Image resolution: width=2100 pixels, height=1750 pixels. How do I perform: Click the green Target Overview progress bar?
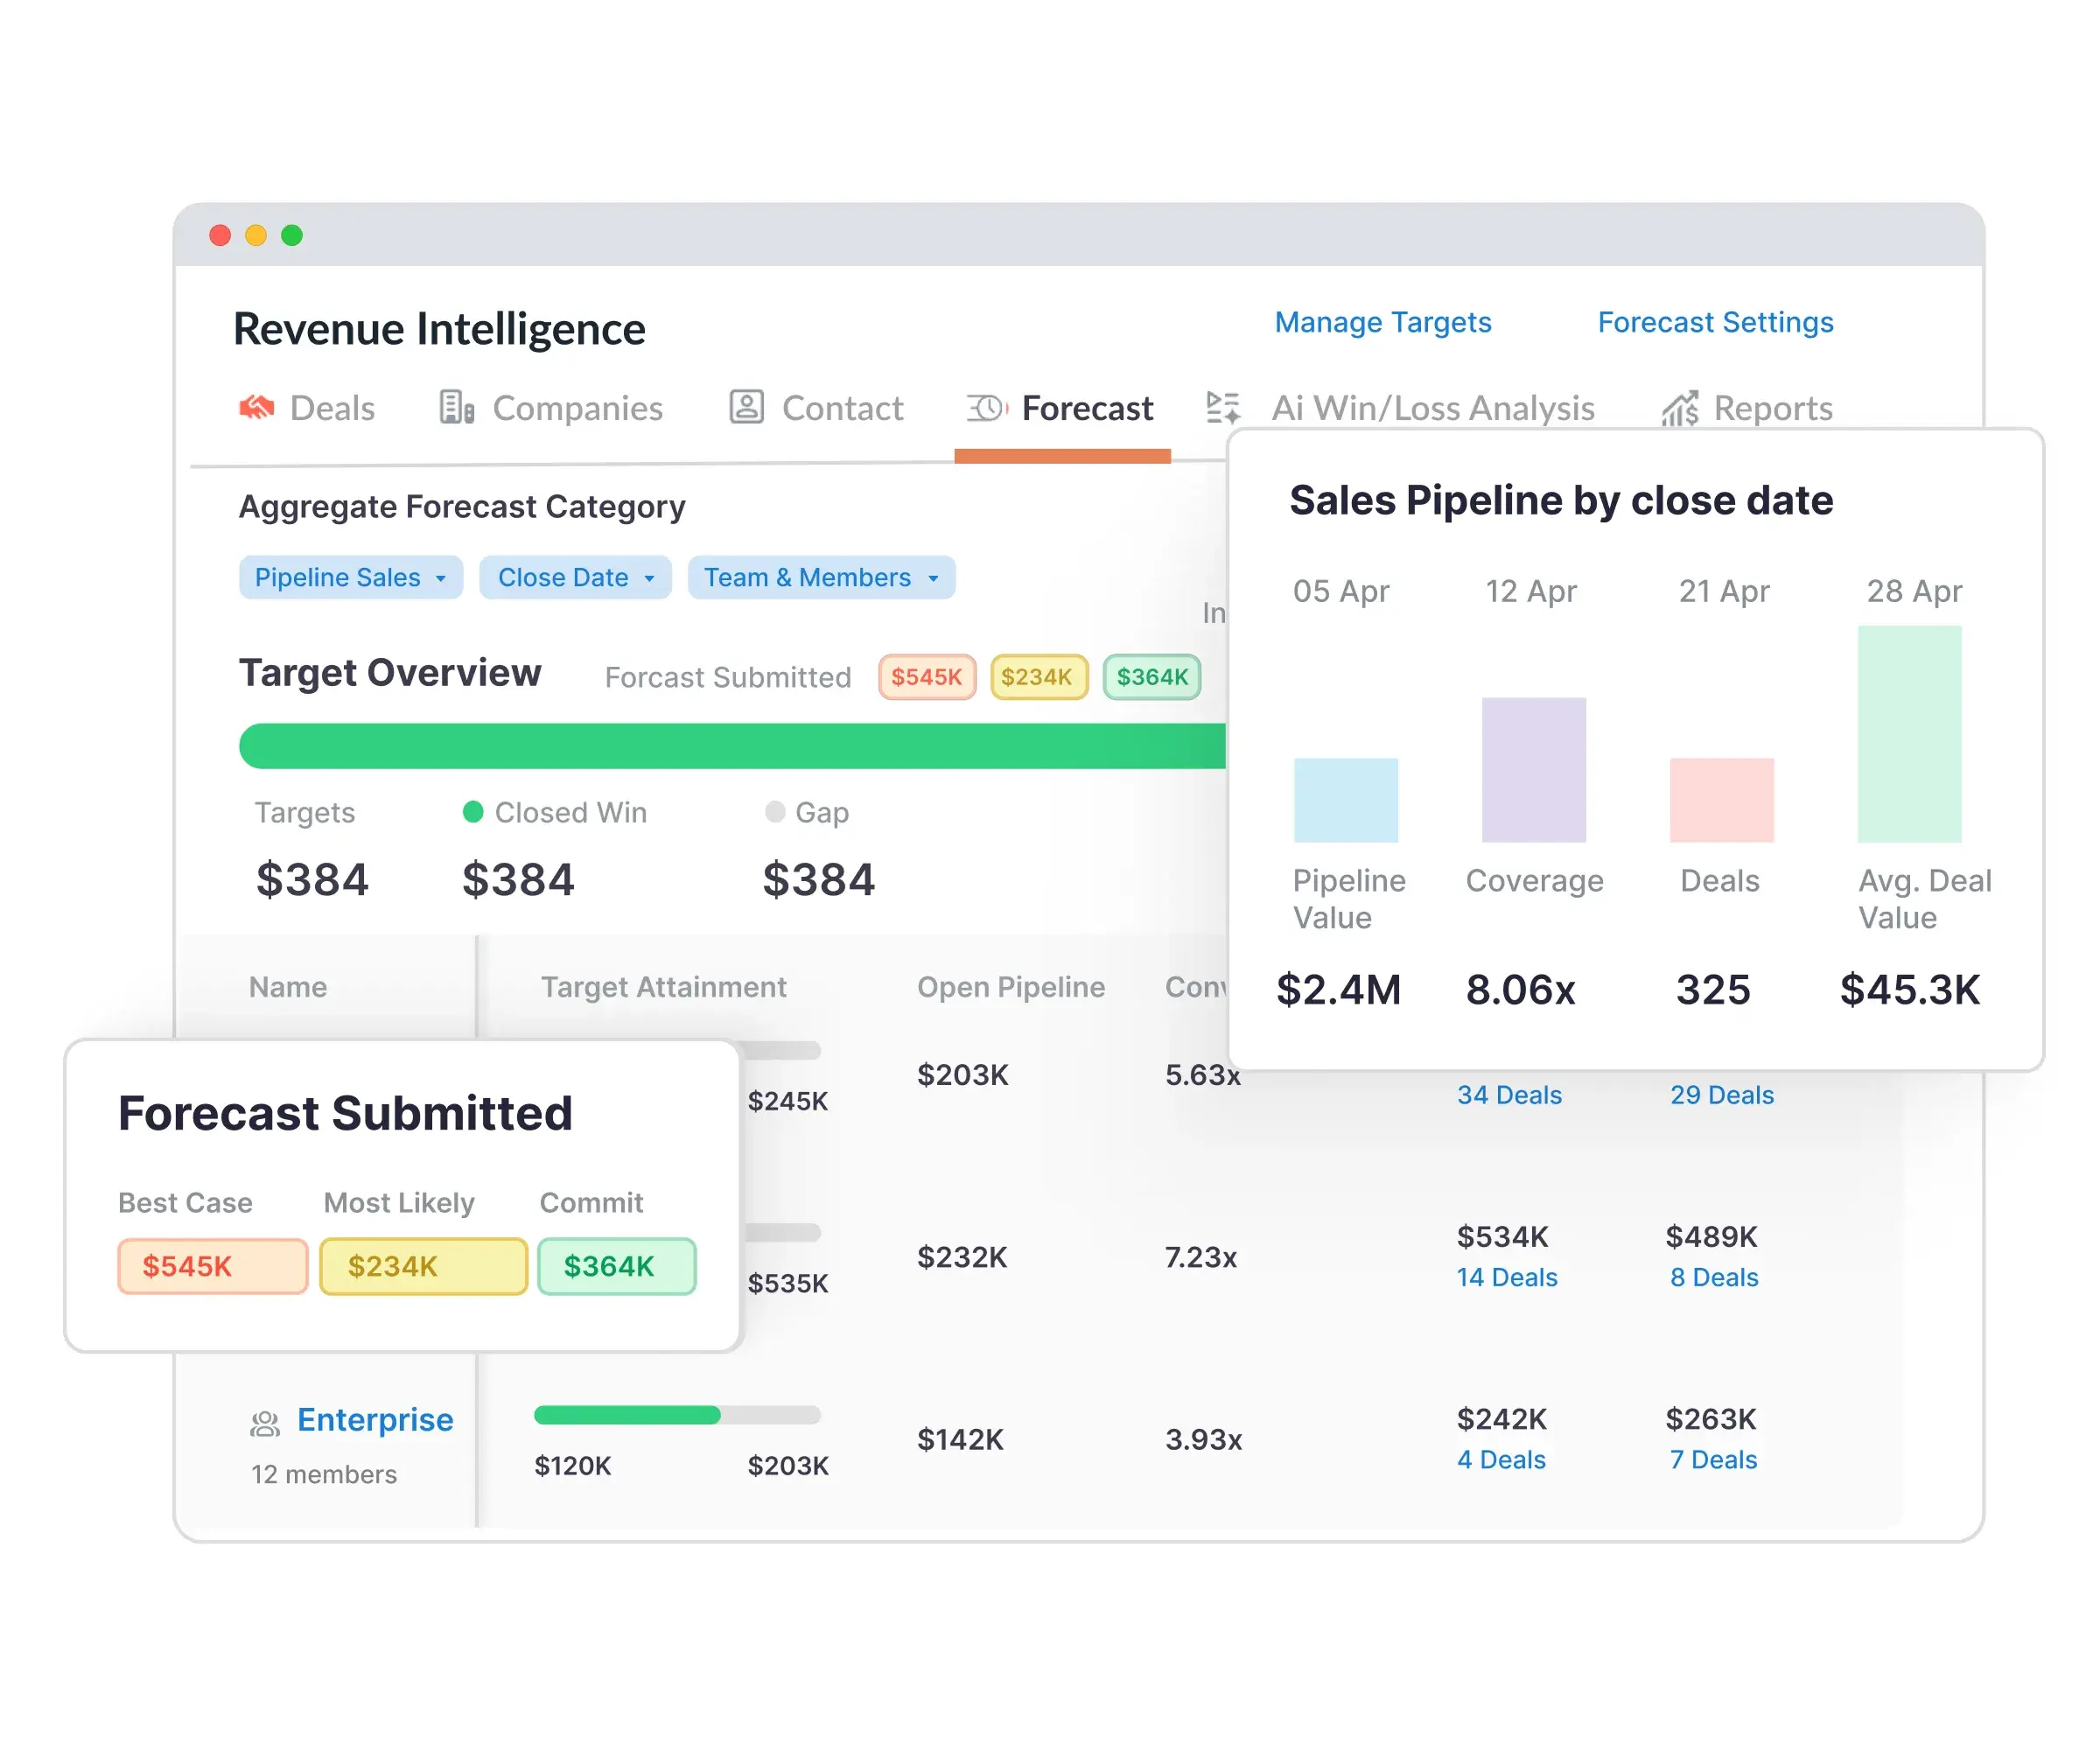click(x=732, y=746)
